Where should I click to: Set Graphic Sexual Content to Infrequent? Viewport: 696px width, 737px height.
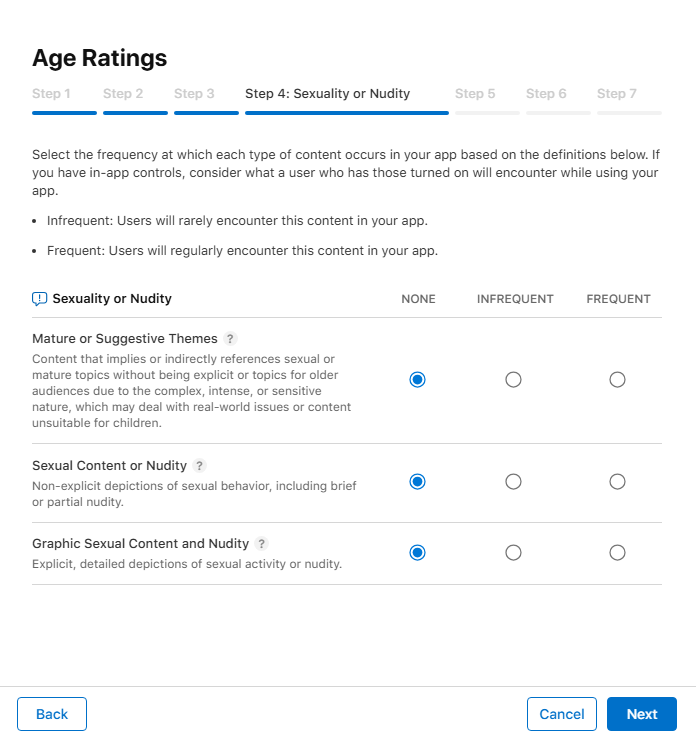click(x=513, y=553)
